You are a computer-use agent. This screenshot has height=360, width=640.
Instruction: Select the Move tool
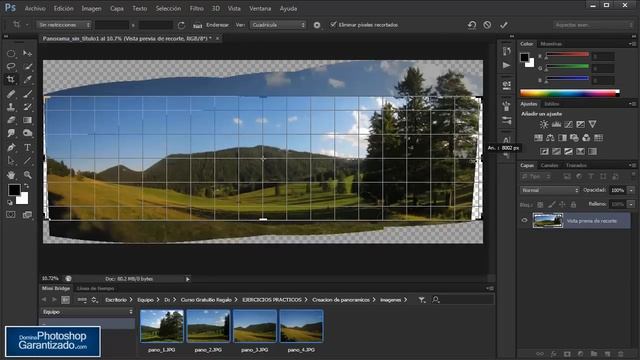(27, 53)
